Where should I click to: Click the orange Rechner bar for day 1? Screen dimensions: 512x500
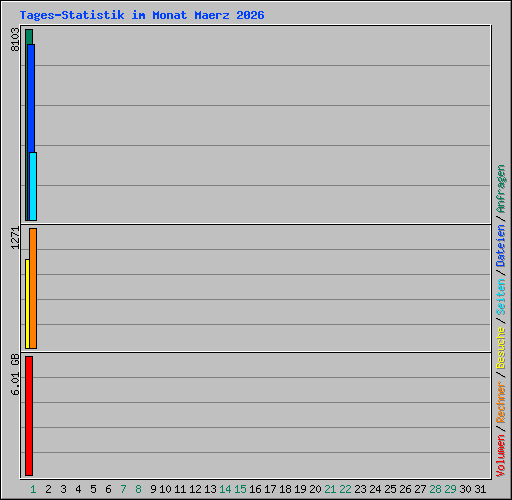pyautogui.click(x=33, y=288)
